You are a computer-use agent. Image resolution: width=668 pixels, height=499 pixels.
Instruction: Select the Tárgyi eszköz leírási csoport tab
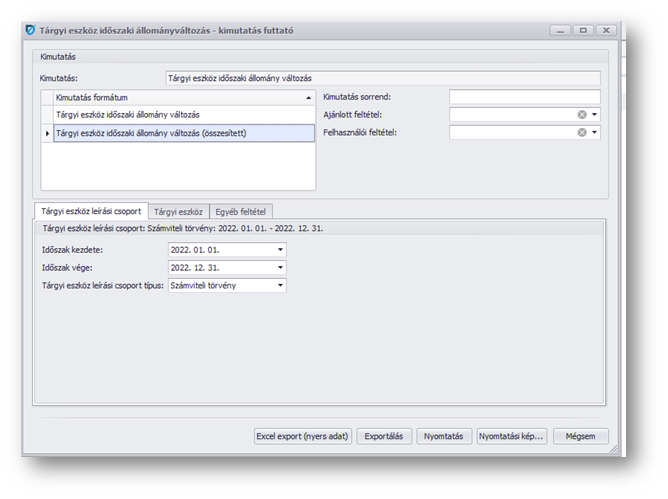[91, 212]
